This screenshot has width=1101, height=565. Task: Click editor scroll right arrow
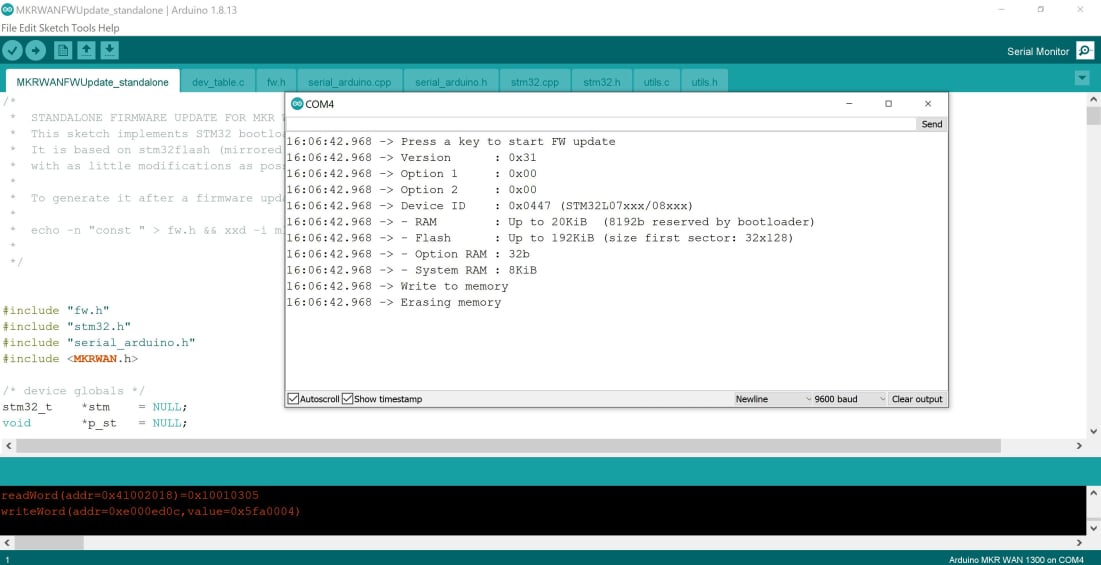click(1079, 446)
